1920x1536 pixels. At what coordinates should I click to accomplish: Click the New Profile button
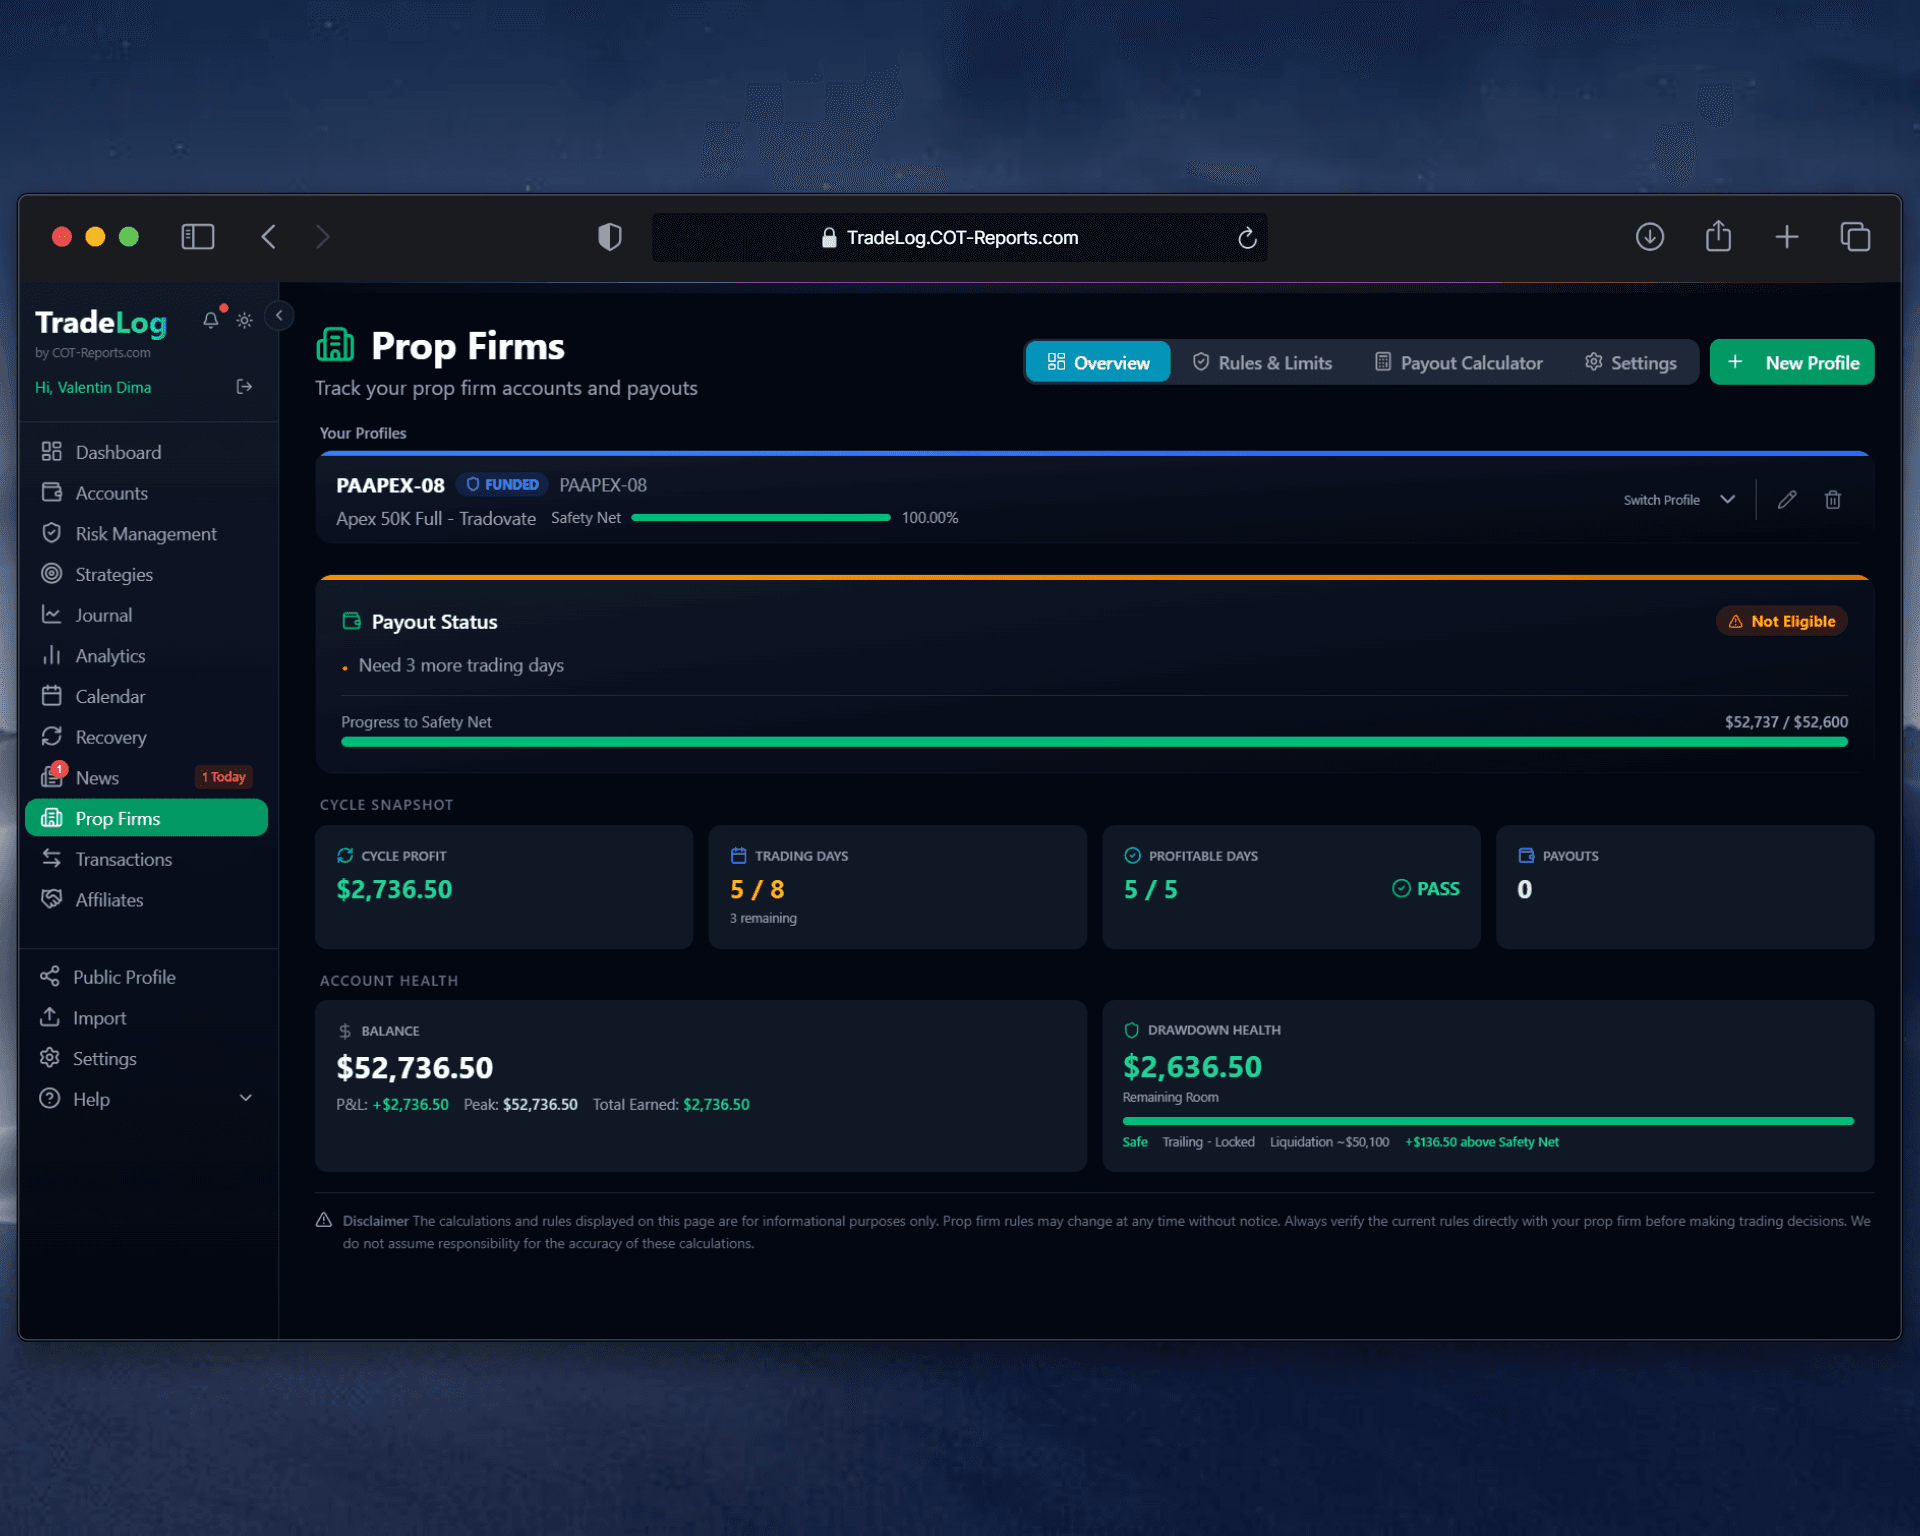pos(1791,363)
